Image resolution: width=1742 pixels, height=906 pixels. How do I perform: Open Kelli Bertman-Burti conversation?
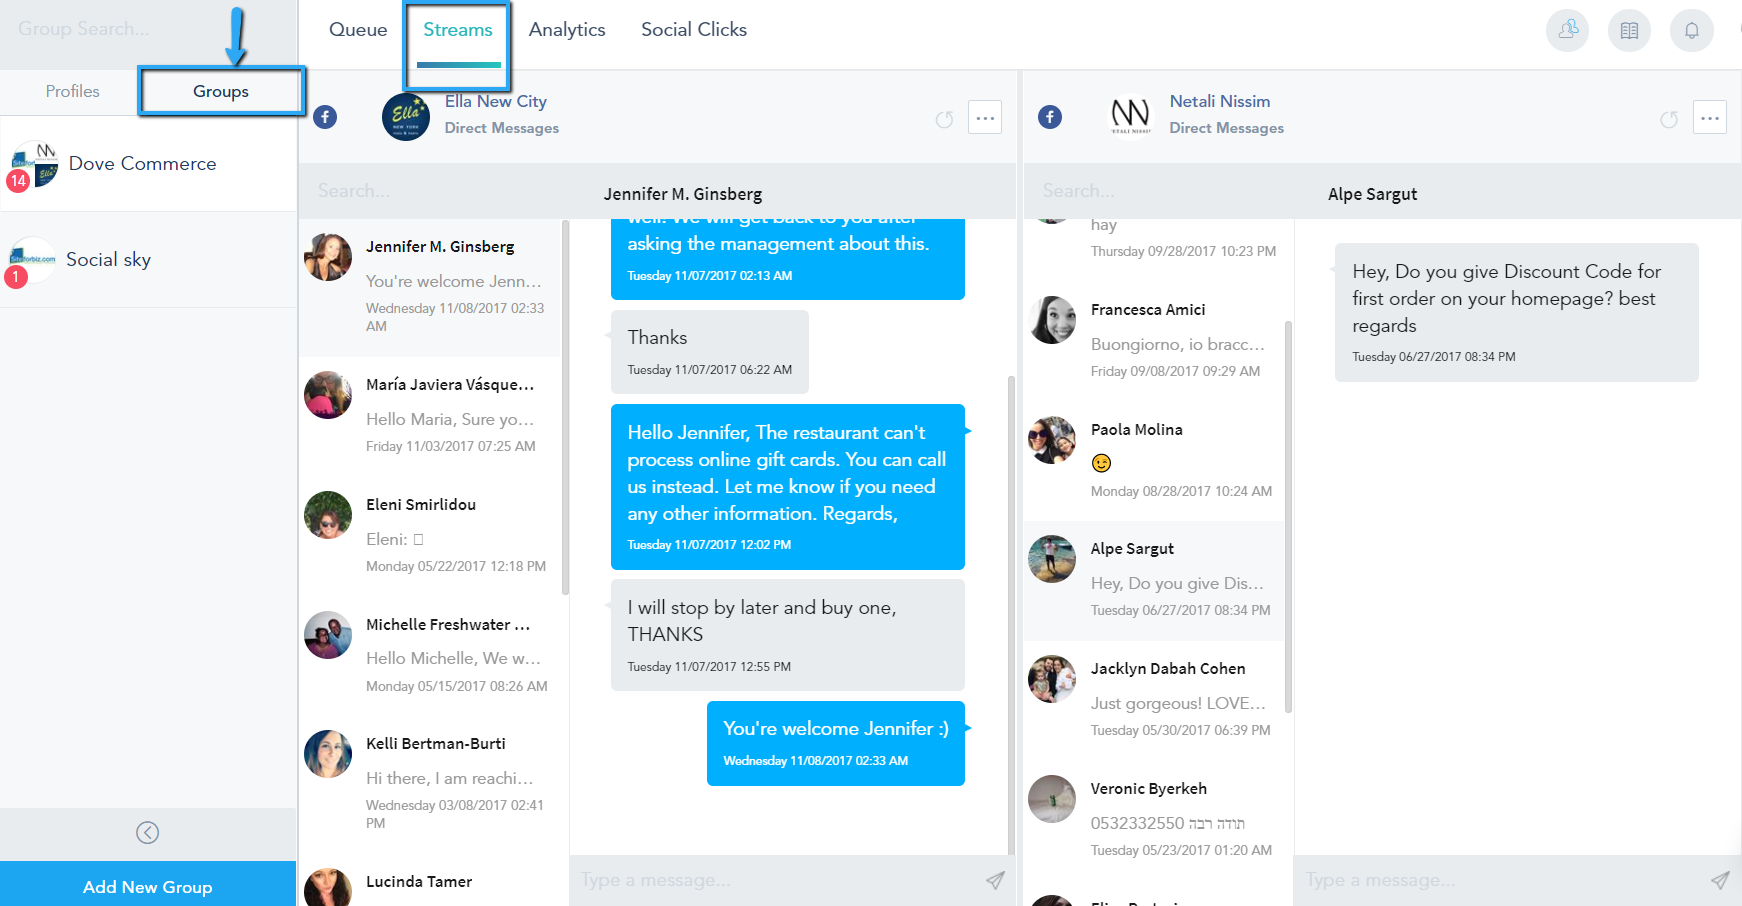pos(430,784)
